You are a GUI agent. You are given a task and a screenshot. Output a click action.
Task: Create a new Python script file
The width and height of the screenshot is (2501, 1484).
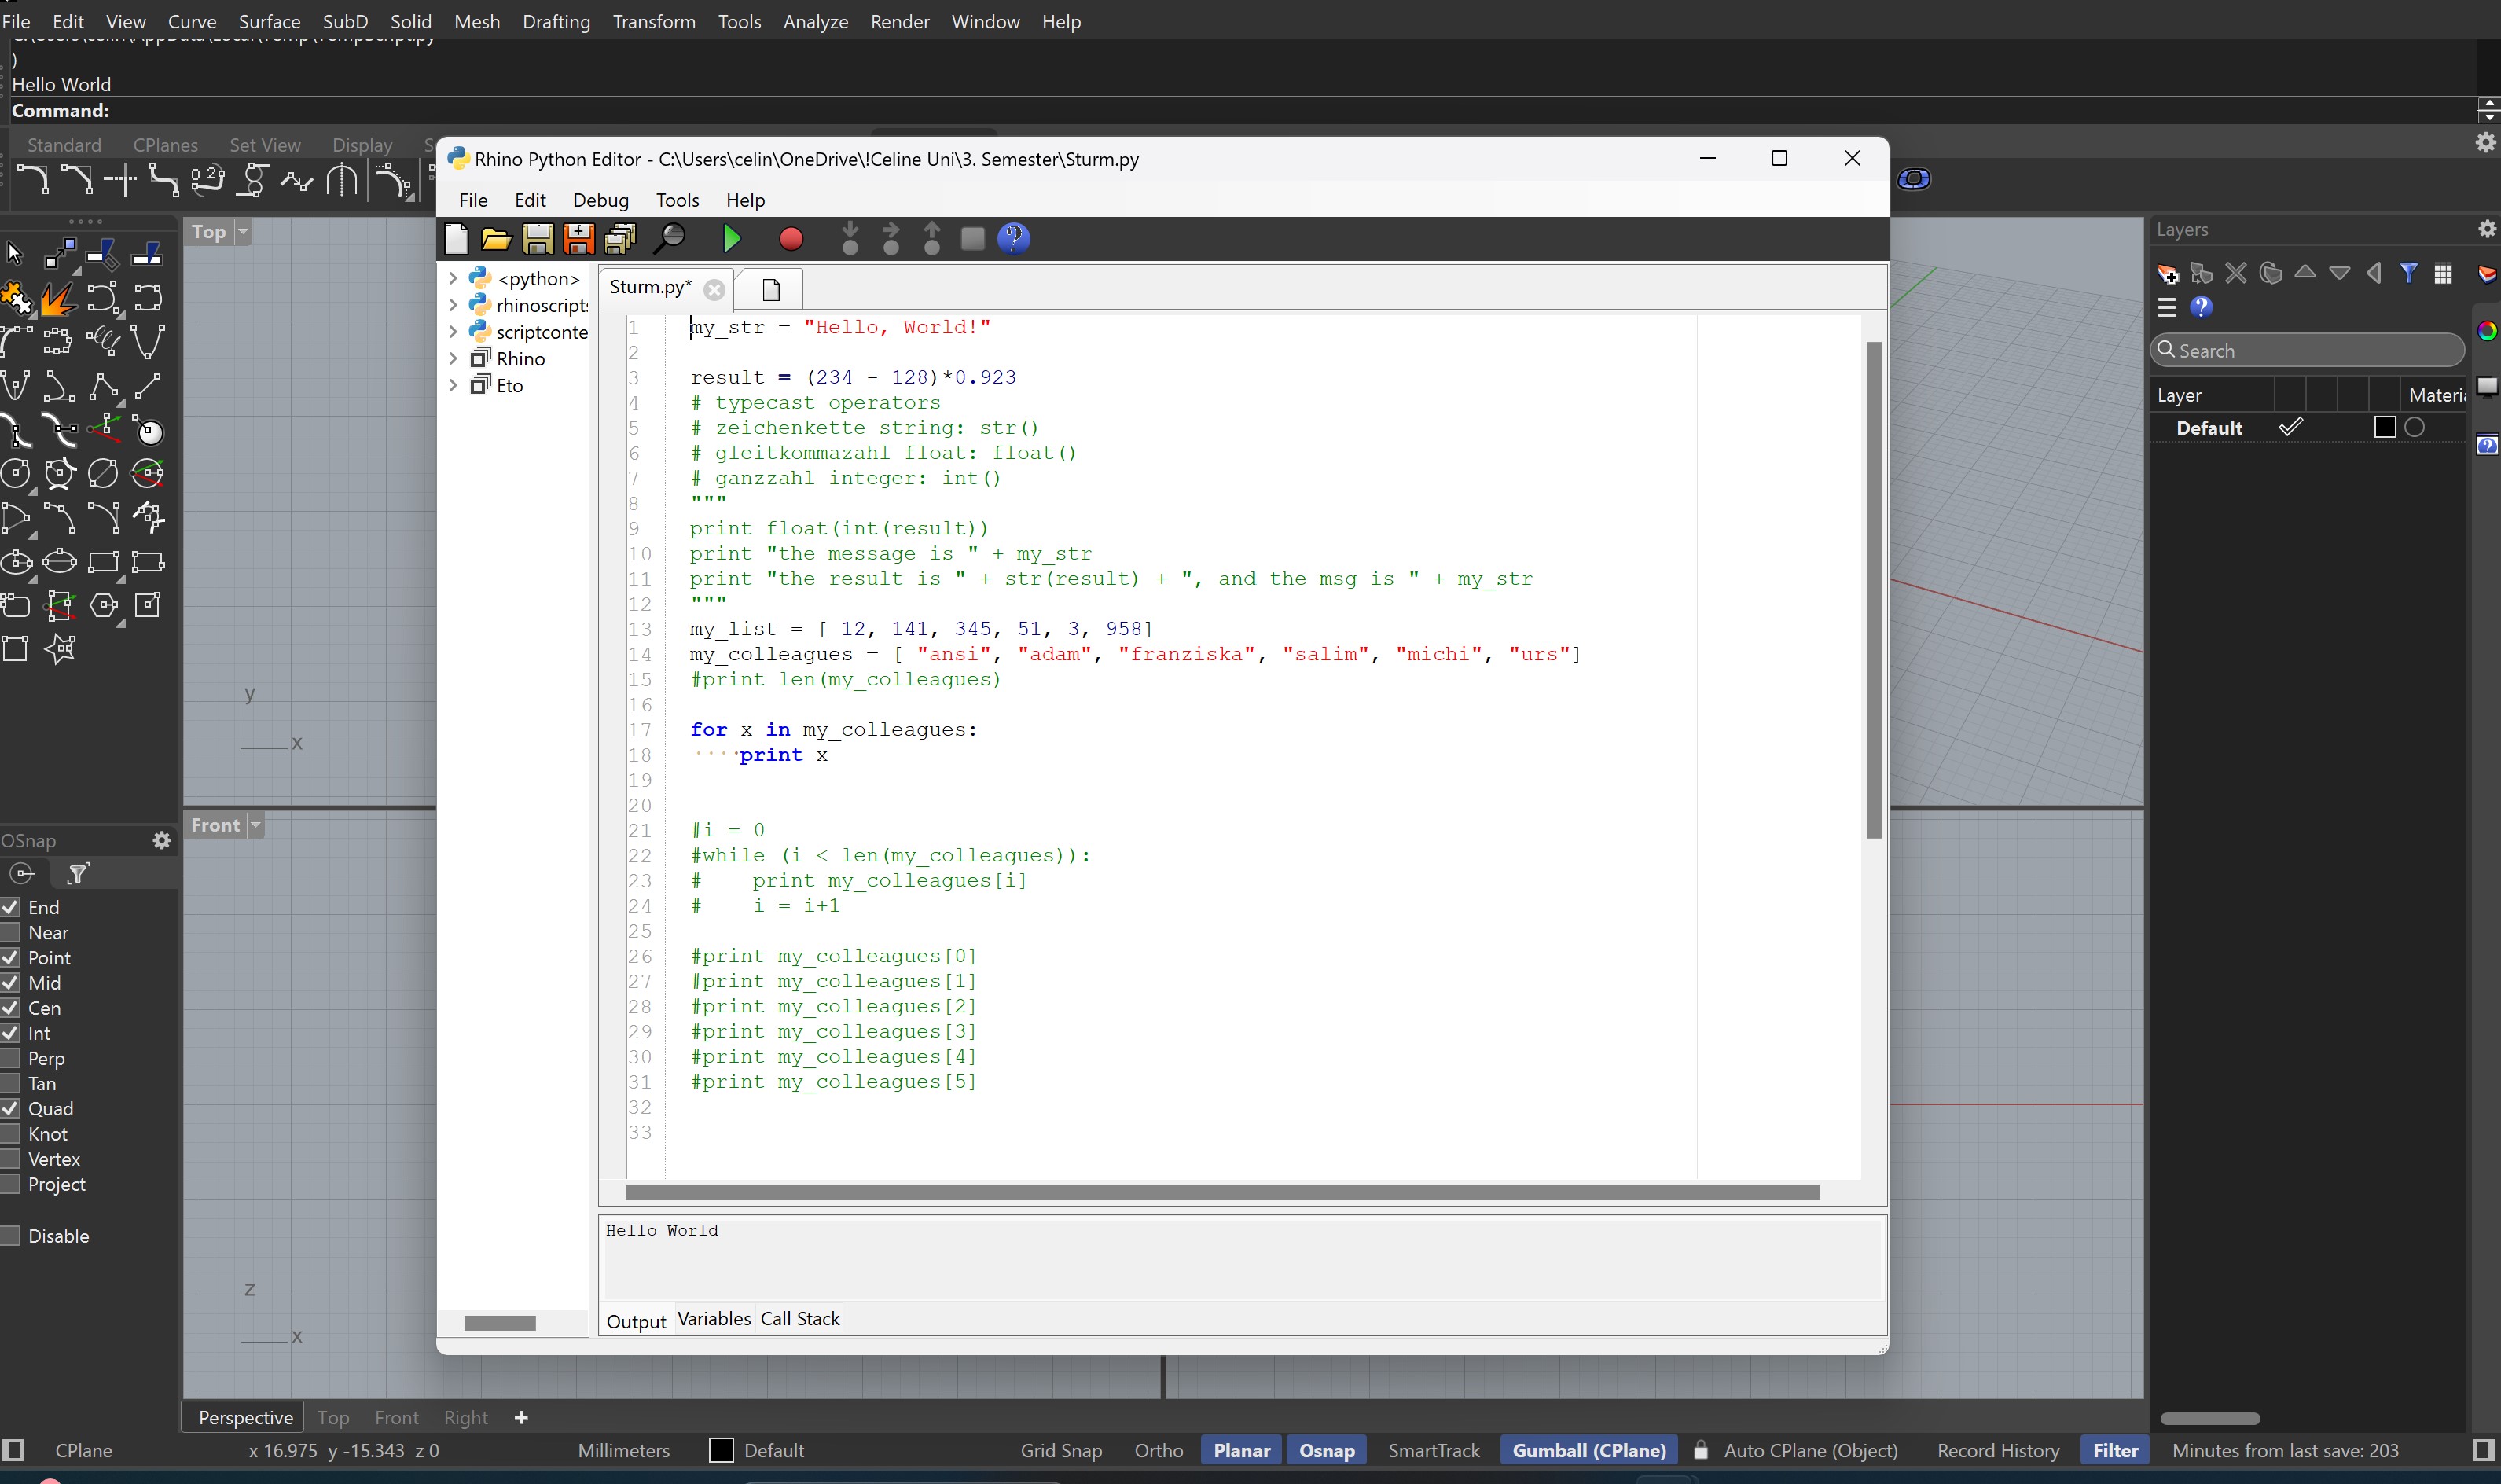coord(456,239)
